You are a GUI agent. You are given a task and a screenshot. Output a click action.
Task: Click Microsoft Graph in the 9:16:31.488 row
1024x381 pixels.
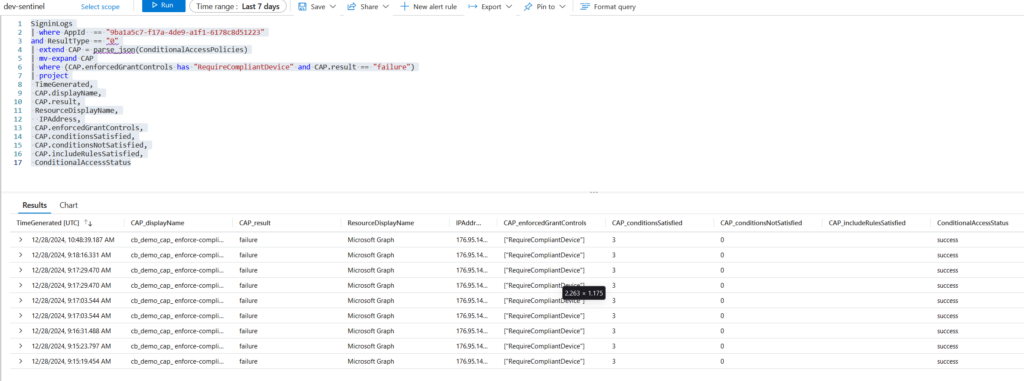(371, 331)
